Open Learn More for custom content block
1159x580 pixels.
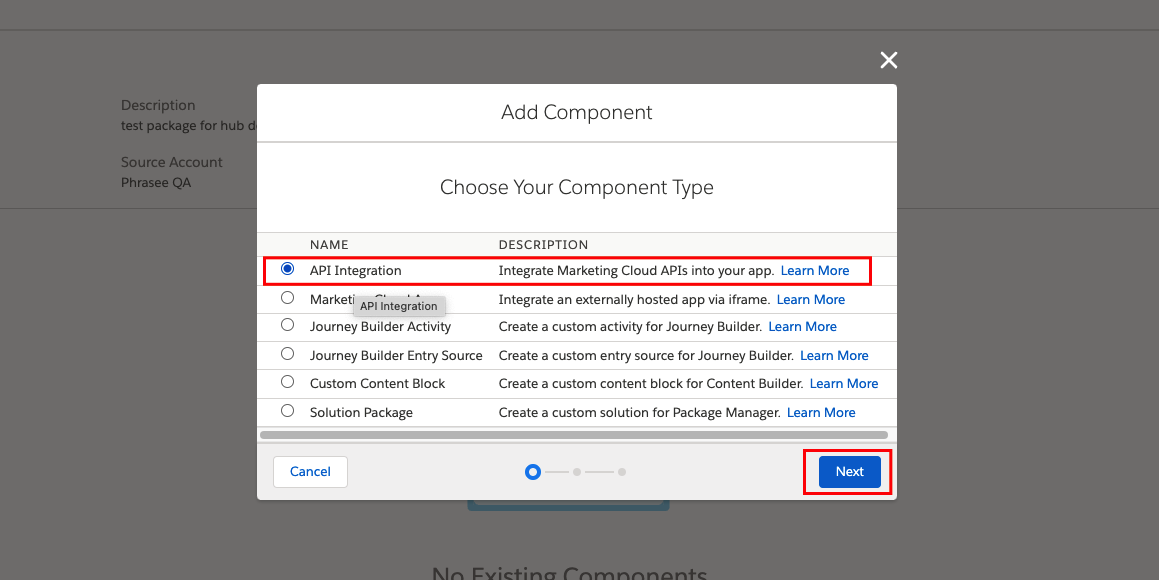(844, 383)
